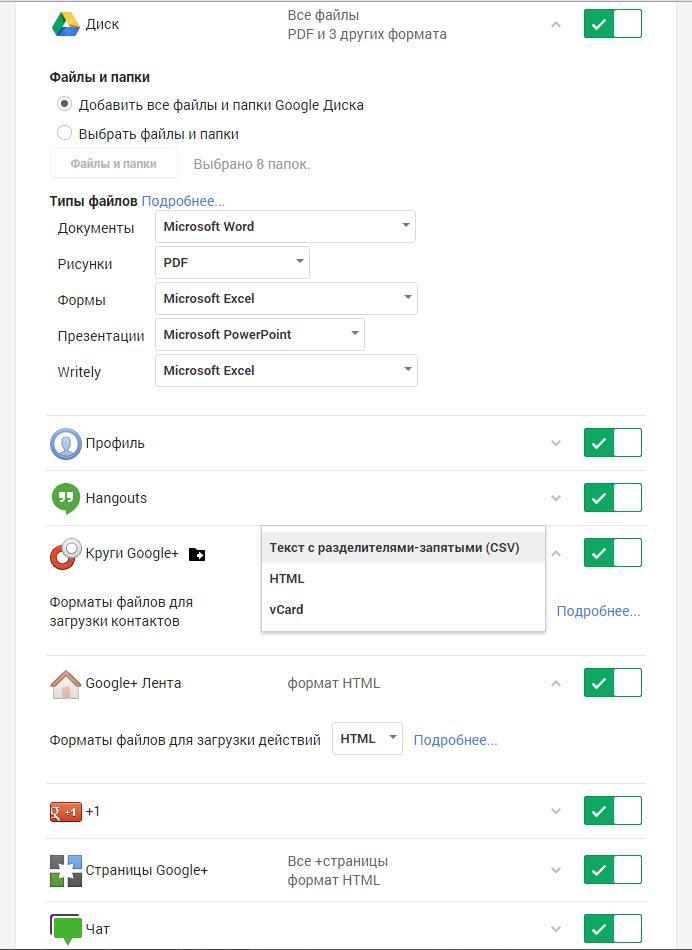
Task: Click the red +1 icon
Action: coord(65,812)
